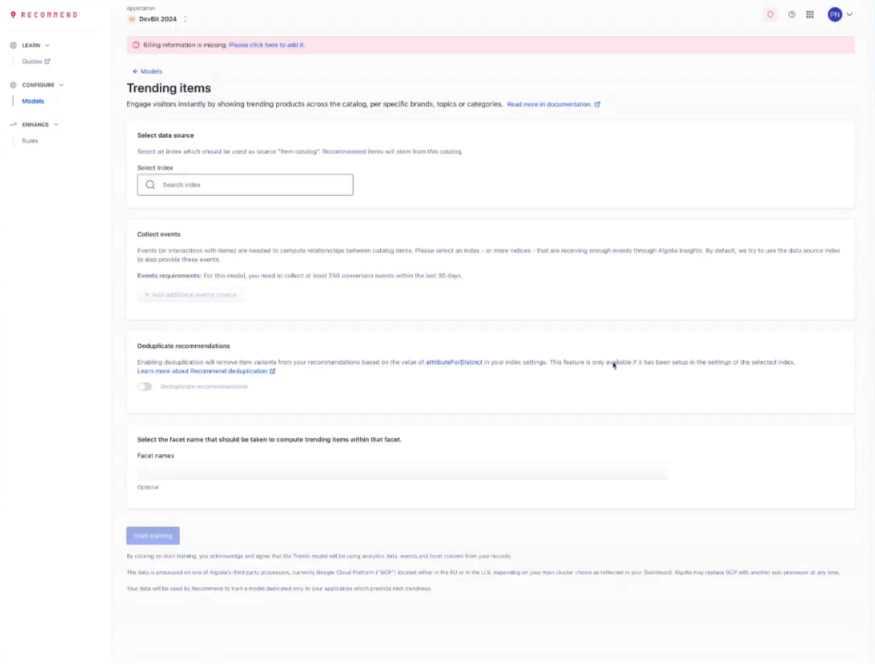Open Rules in the sidebar

pos(30,141)
